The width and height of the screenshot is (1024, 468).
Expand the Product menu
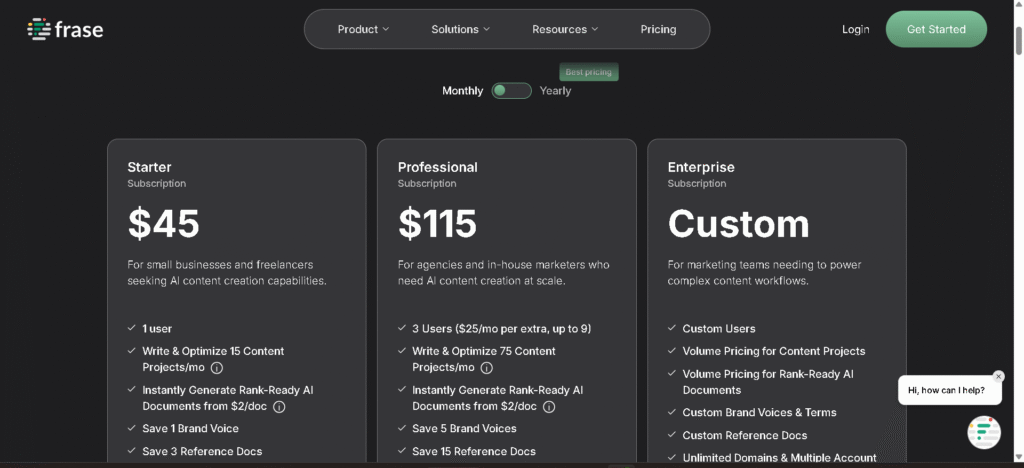click(x=363, y=29)
